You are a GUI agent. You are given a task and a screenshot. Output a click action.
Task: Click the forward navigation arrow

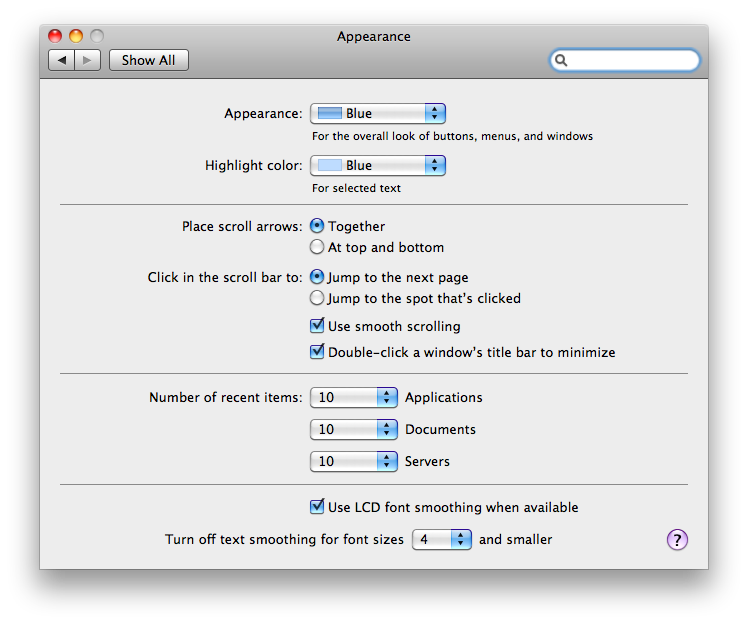(87, 60)
